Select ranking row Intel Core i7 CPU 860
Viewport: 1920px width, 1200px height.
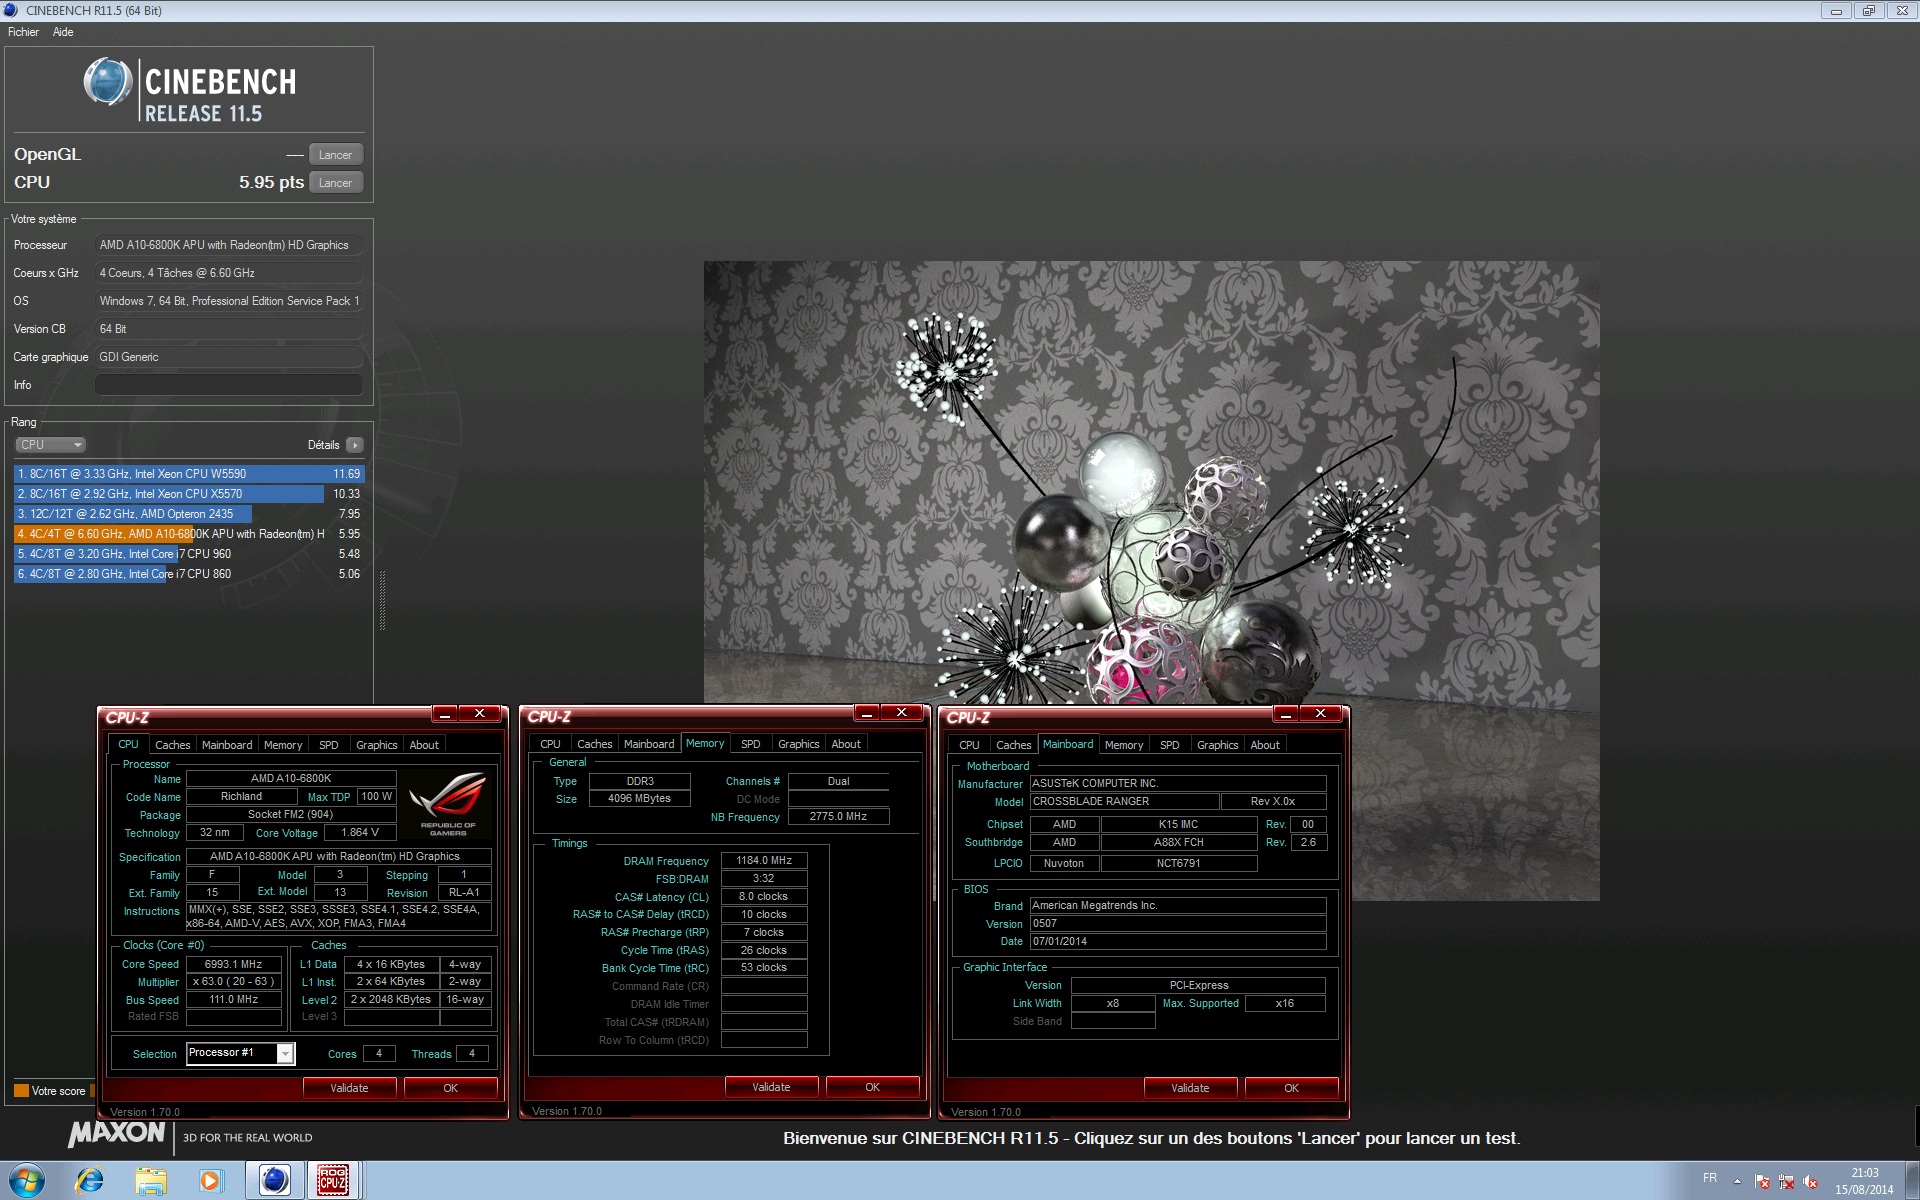pos(189,574)
